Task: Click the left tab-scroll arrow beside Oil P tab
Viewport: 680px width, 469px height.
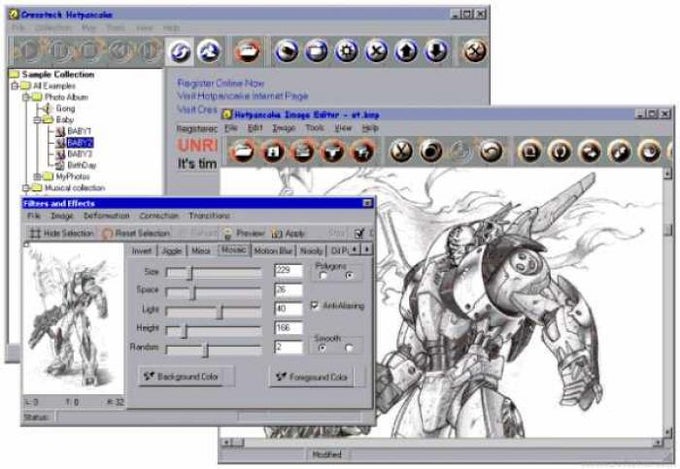Action: [355, 249]
